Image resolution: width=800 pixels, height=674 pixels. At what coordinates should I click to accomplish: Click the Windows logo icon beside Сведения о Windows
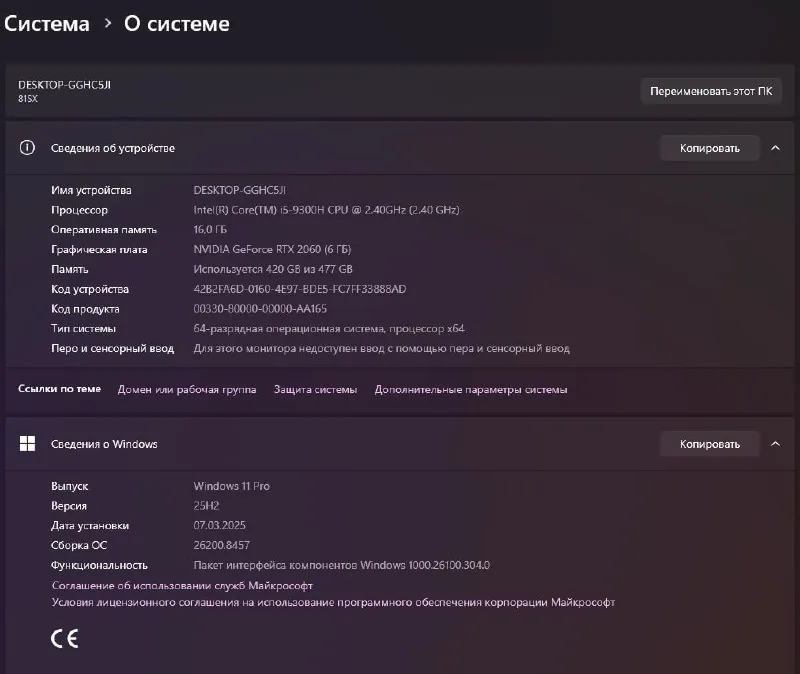click(x=27, y=444)
